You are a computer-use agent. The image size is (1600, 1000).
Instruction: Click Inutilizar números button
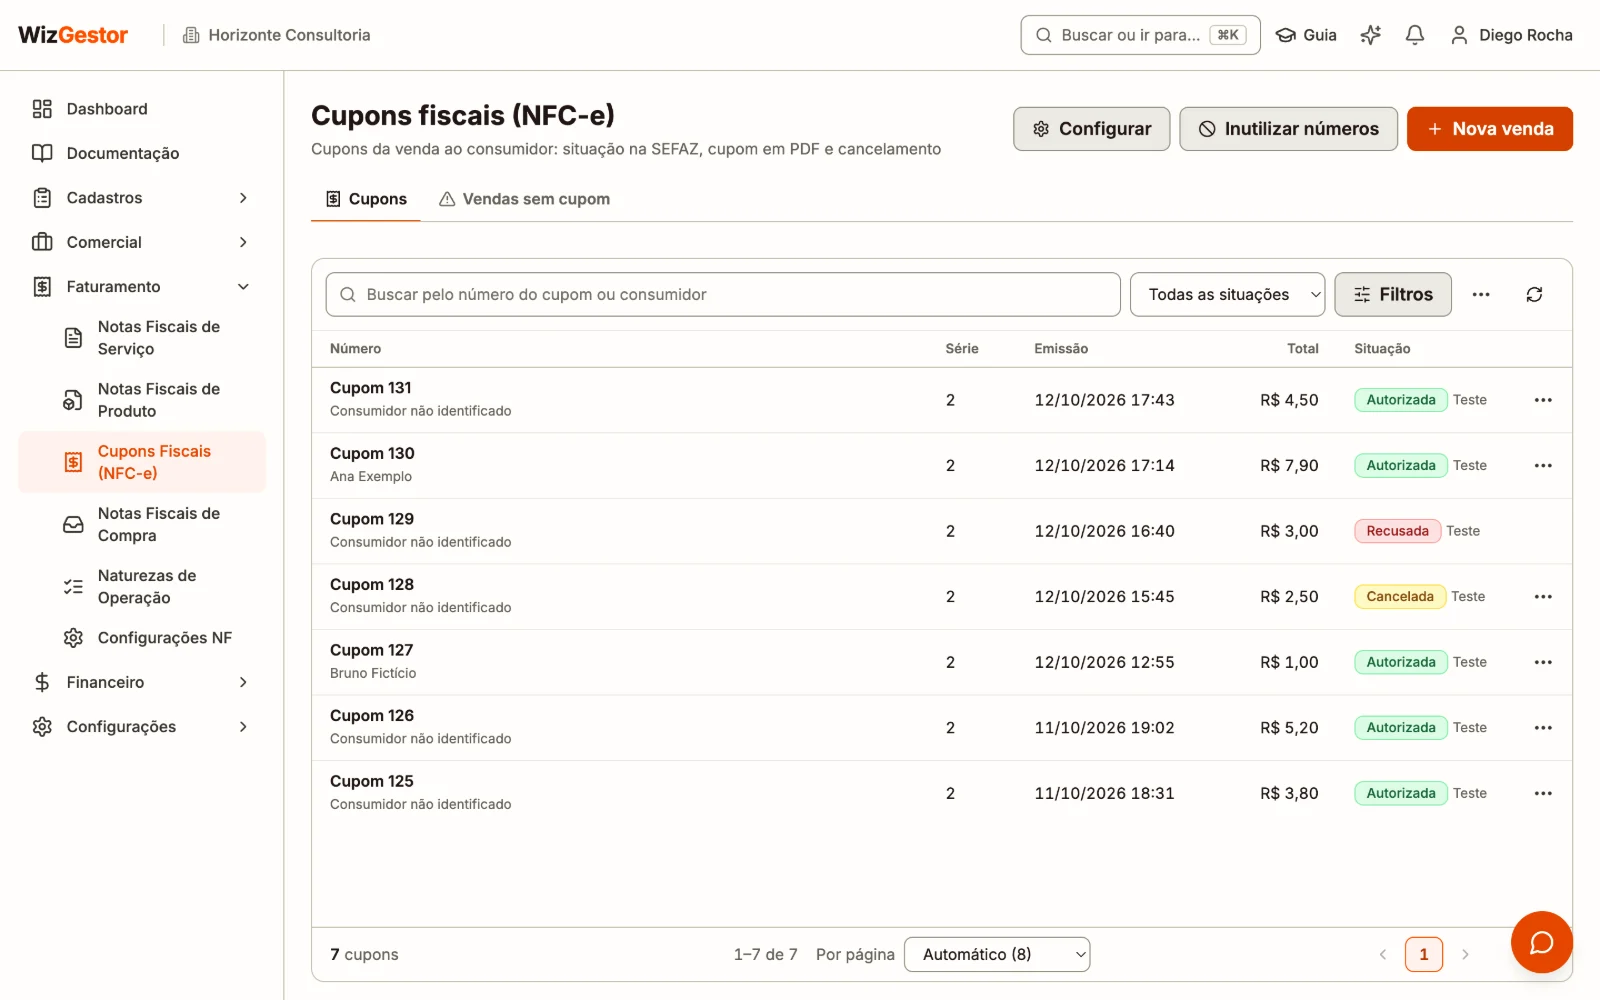pos(1288,129)
